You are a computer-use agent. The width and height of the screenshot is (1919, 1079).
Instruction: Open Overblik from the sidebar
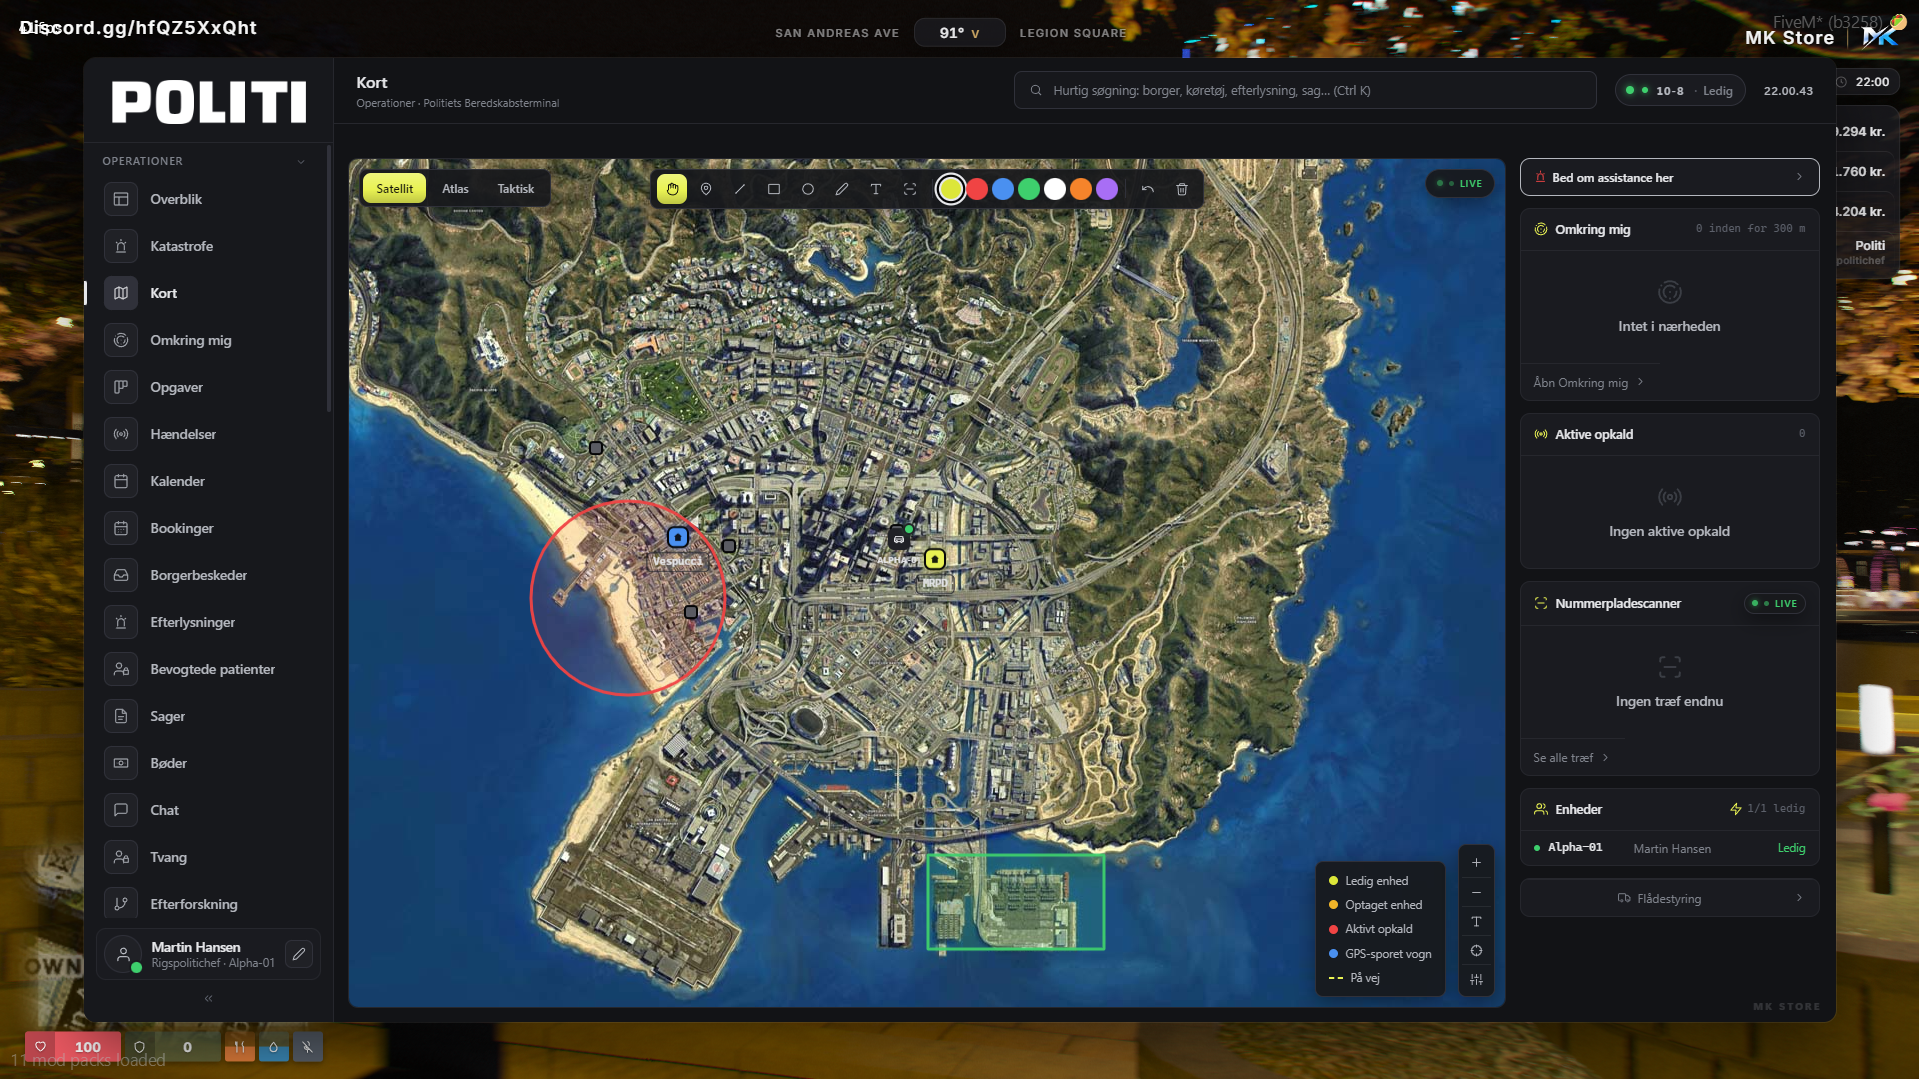pos(206,199)
